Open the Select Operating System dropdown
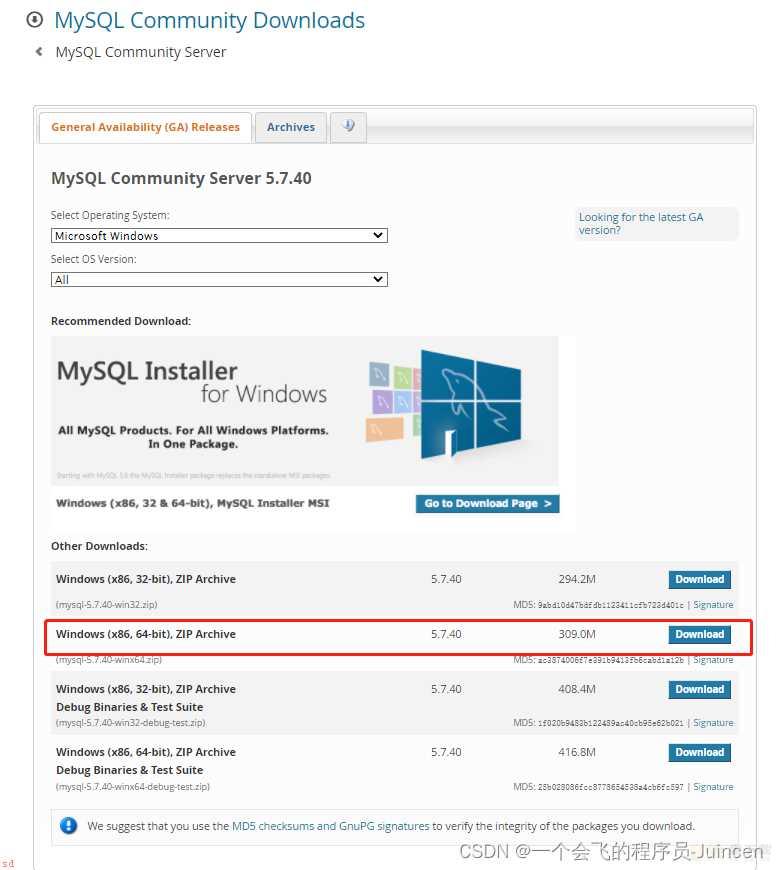The height and width of the screenshot is (870, 778). 219,236
